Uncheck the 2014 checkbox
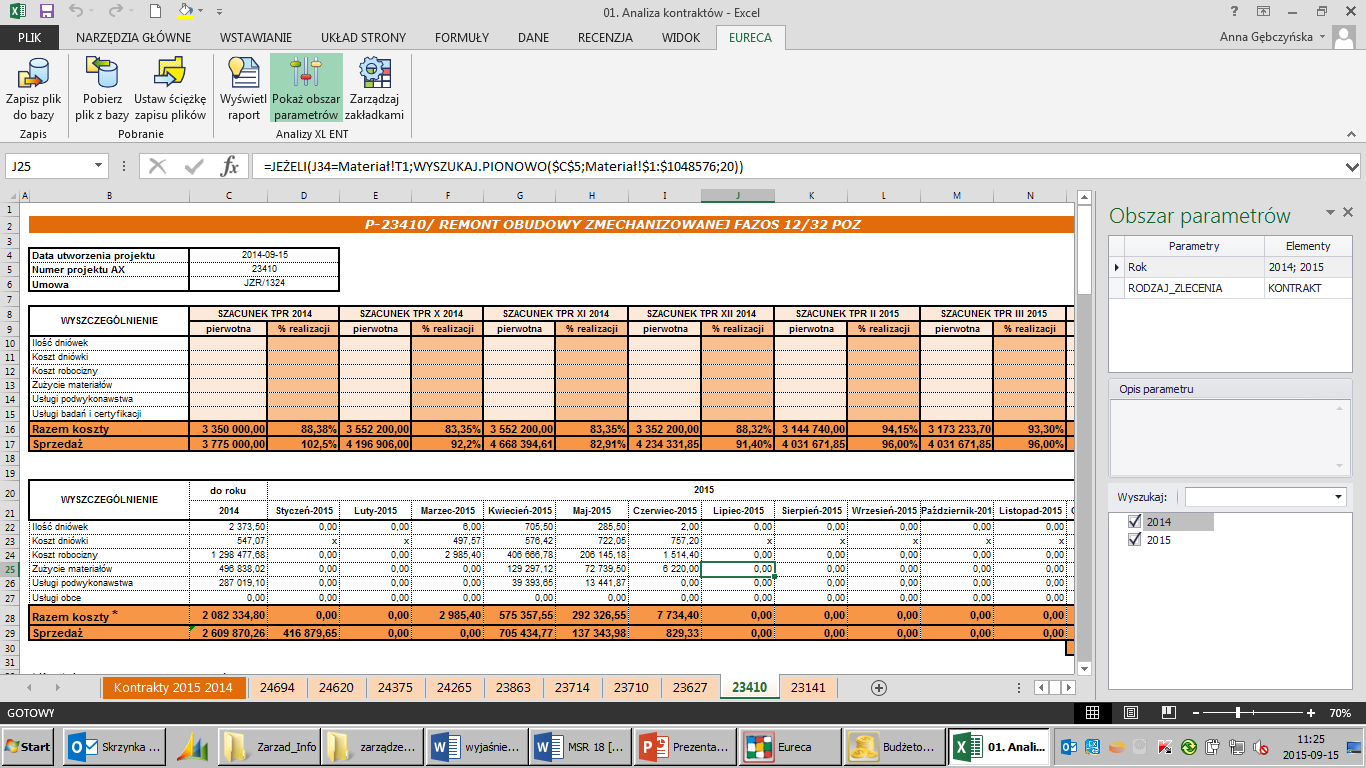1366x768 pixels. click(1134, 522)
